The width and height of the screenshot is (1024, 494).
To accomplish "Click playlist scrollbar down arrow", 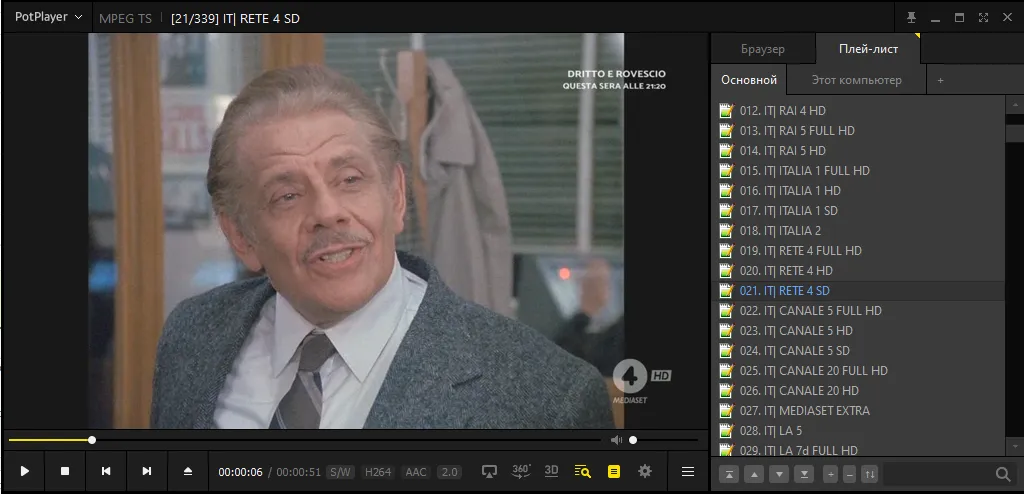I will pyautogui.click(x=1015, y=448).
